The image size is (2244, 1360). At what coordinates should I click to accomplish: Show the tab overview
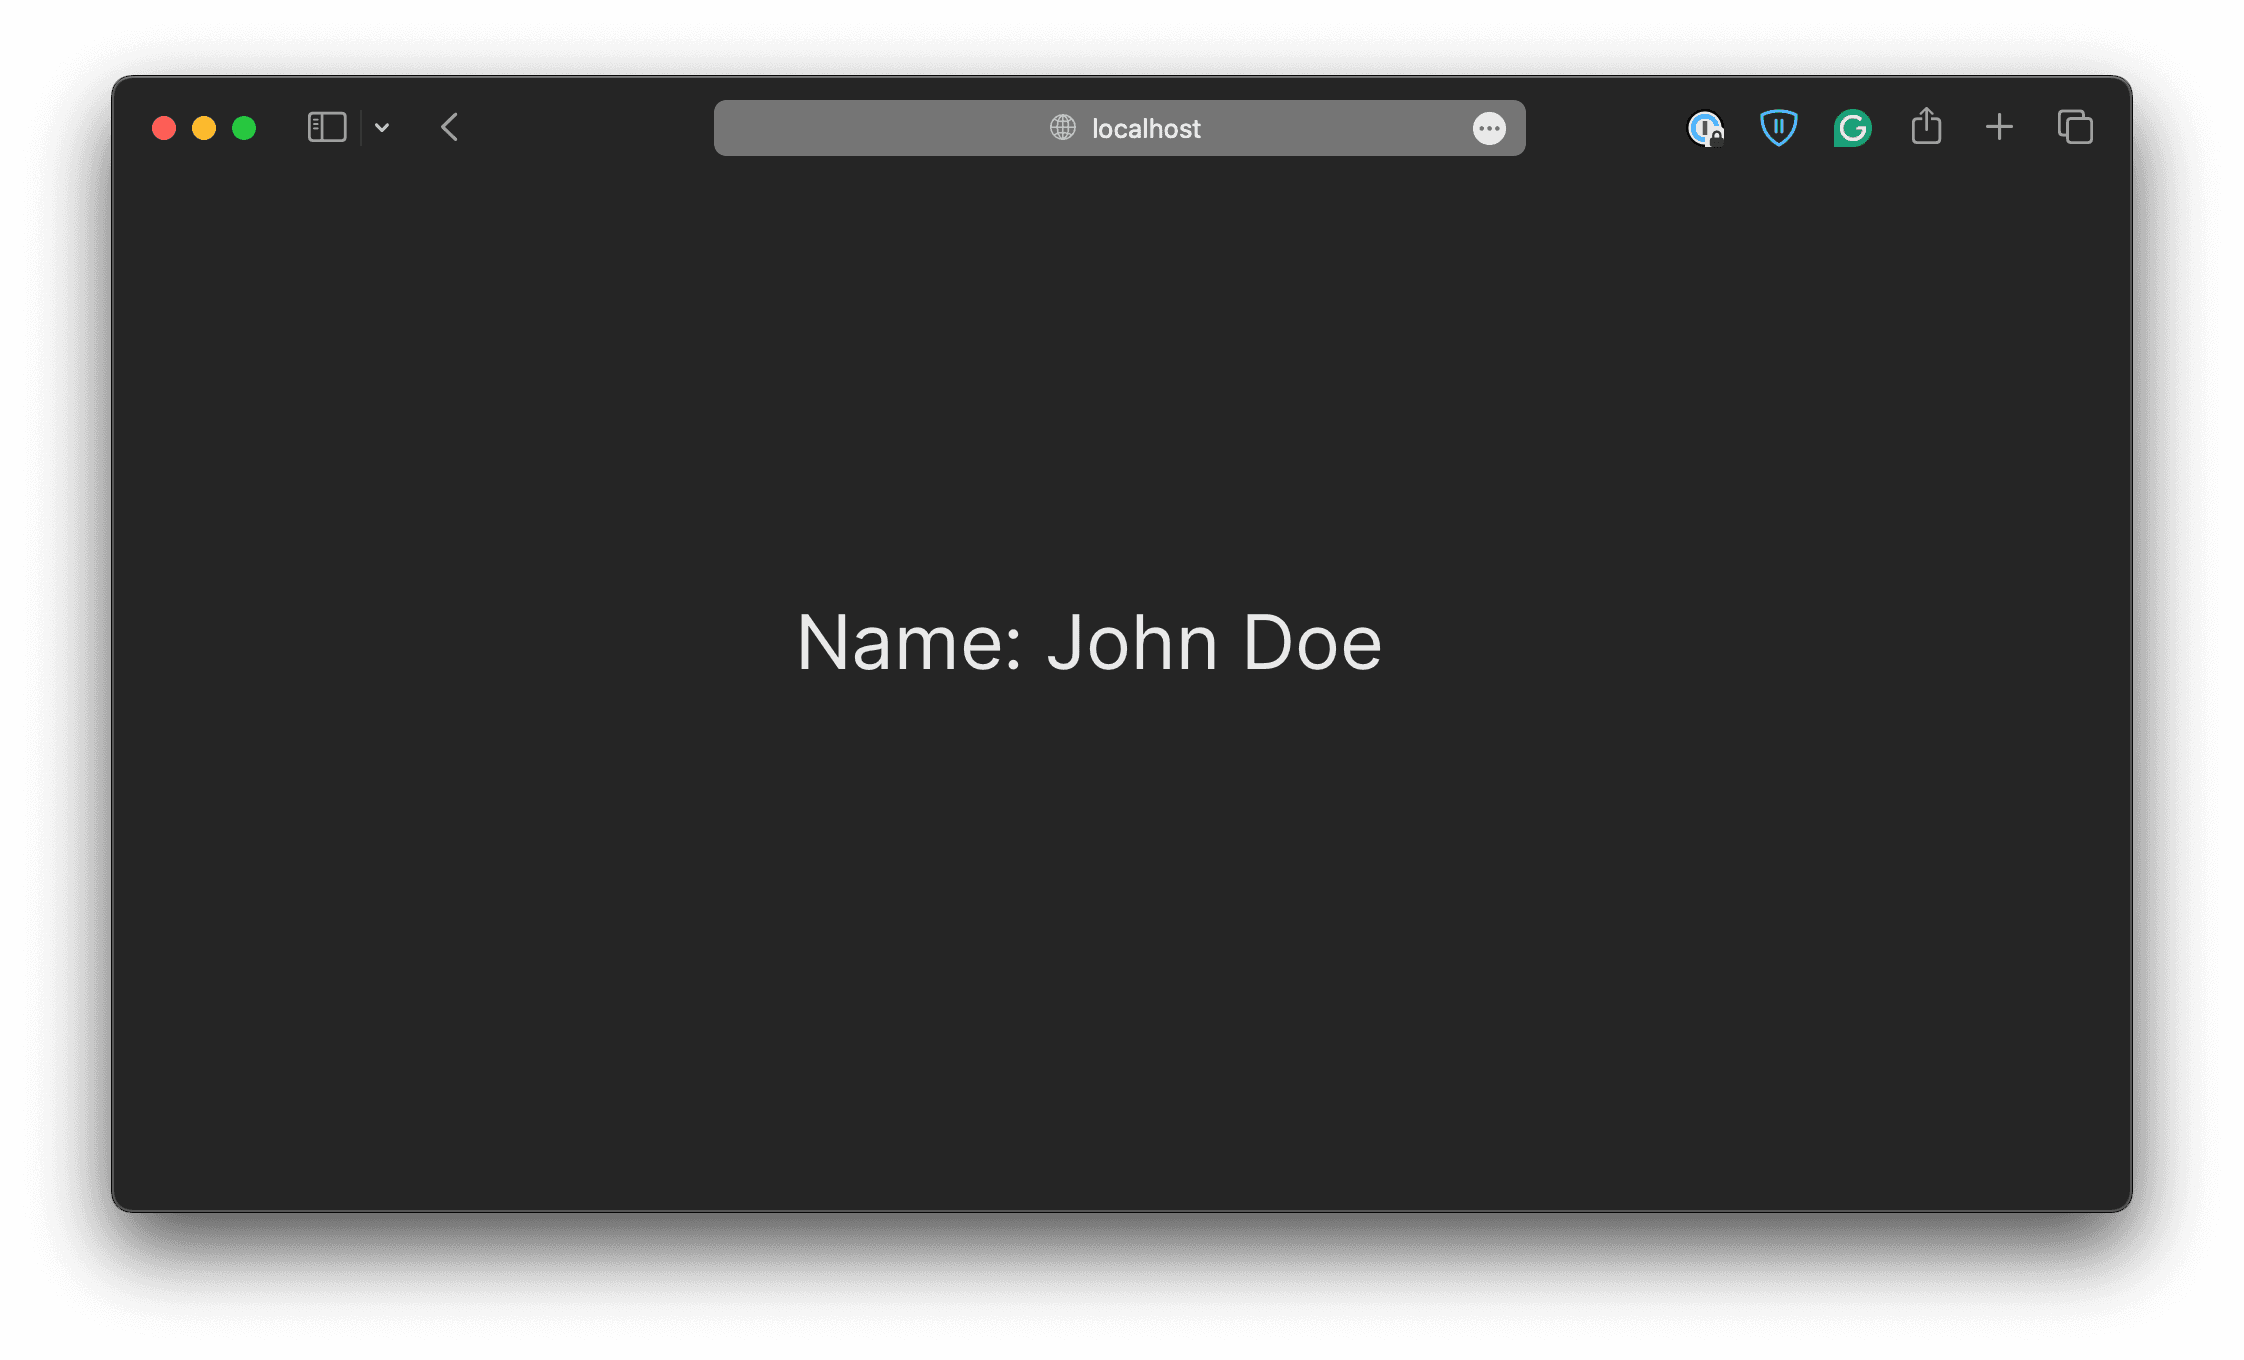(x=2074, y=127)
